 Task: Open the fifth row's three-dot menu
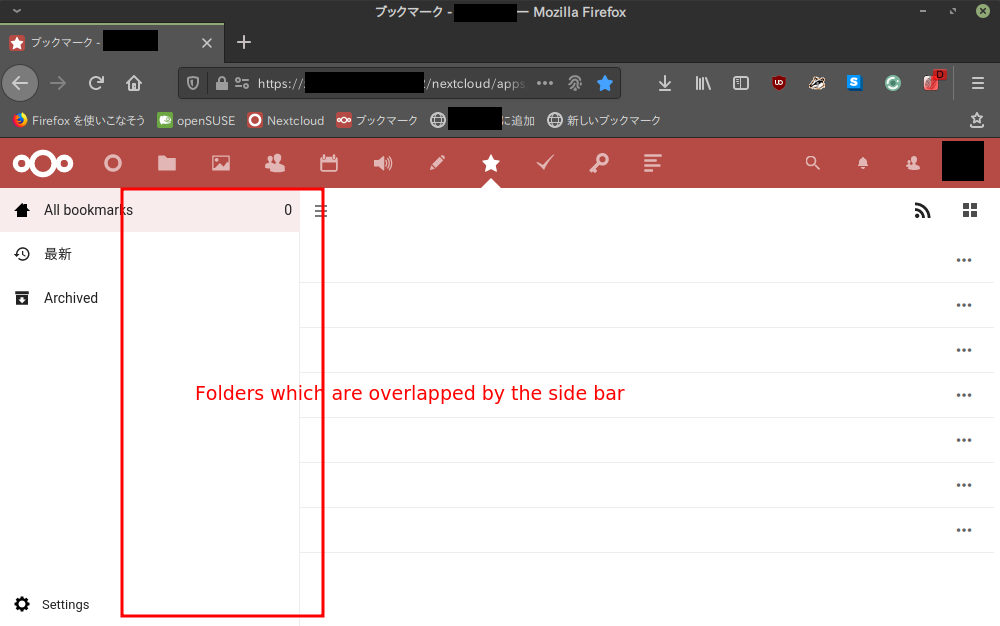point(964,440)
